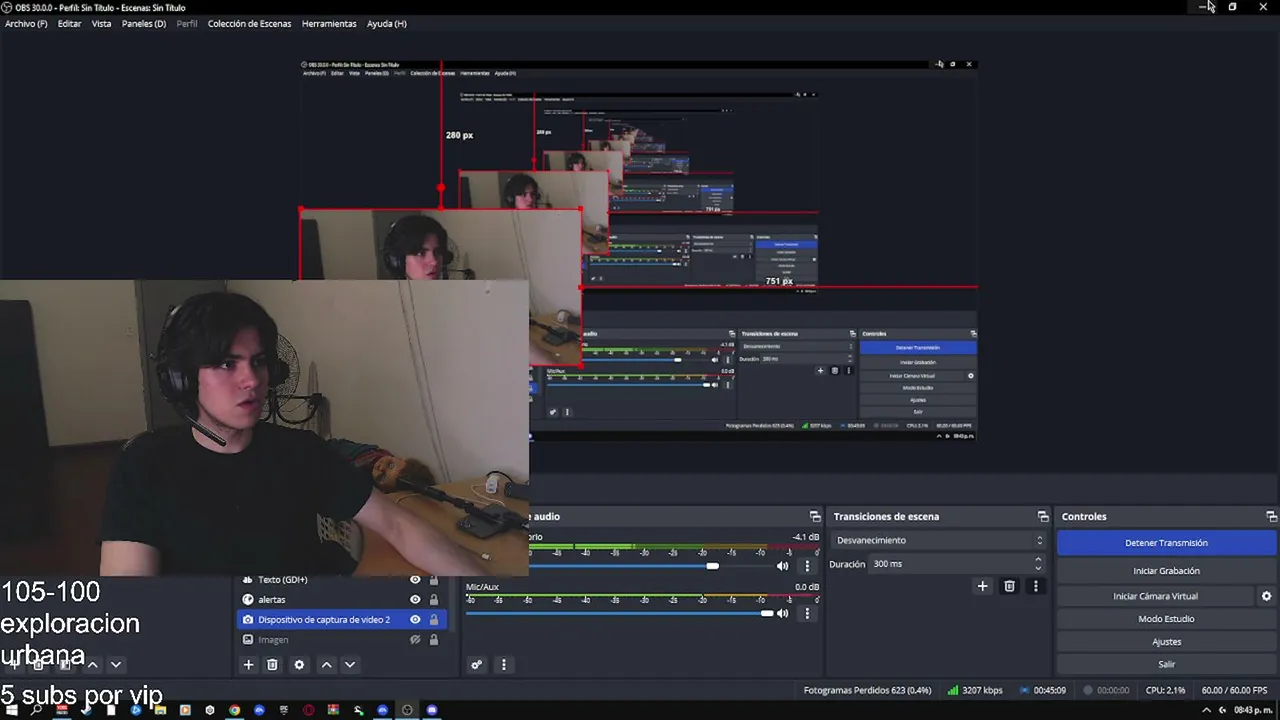Mute the audio channel reading -4.1 dB
The width and height of the screenshot is (1280, 720).
pos(783,566)
